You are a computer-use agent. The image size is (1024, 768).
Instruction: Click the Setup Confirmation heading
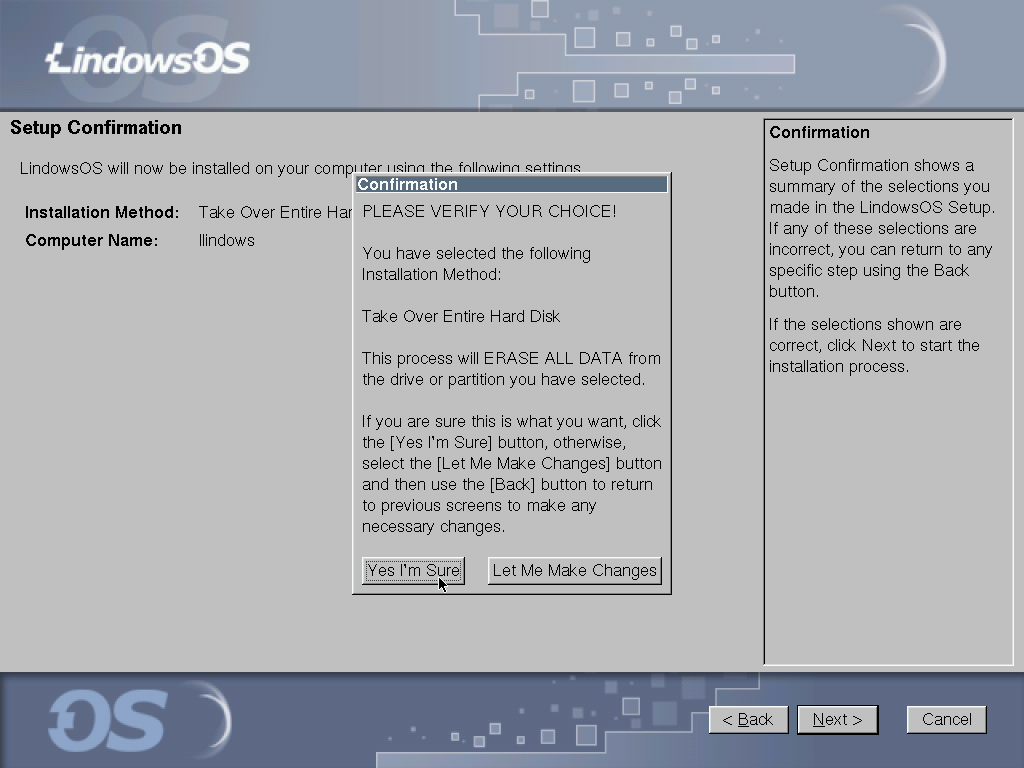tap(96, 127)
